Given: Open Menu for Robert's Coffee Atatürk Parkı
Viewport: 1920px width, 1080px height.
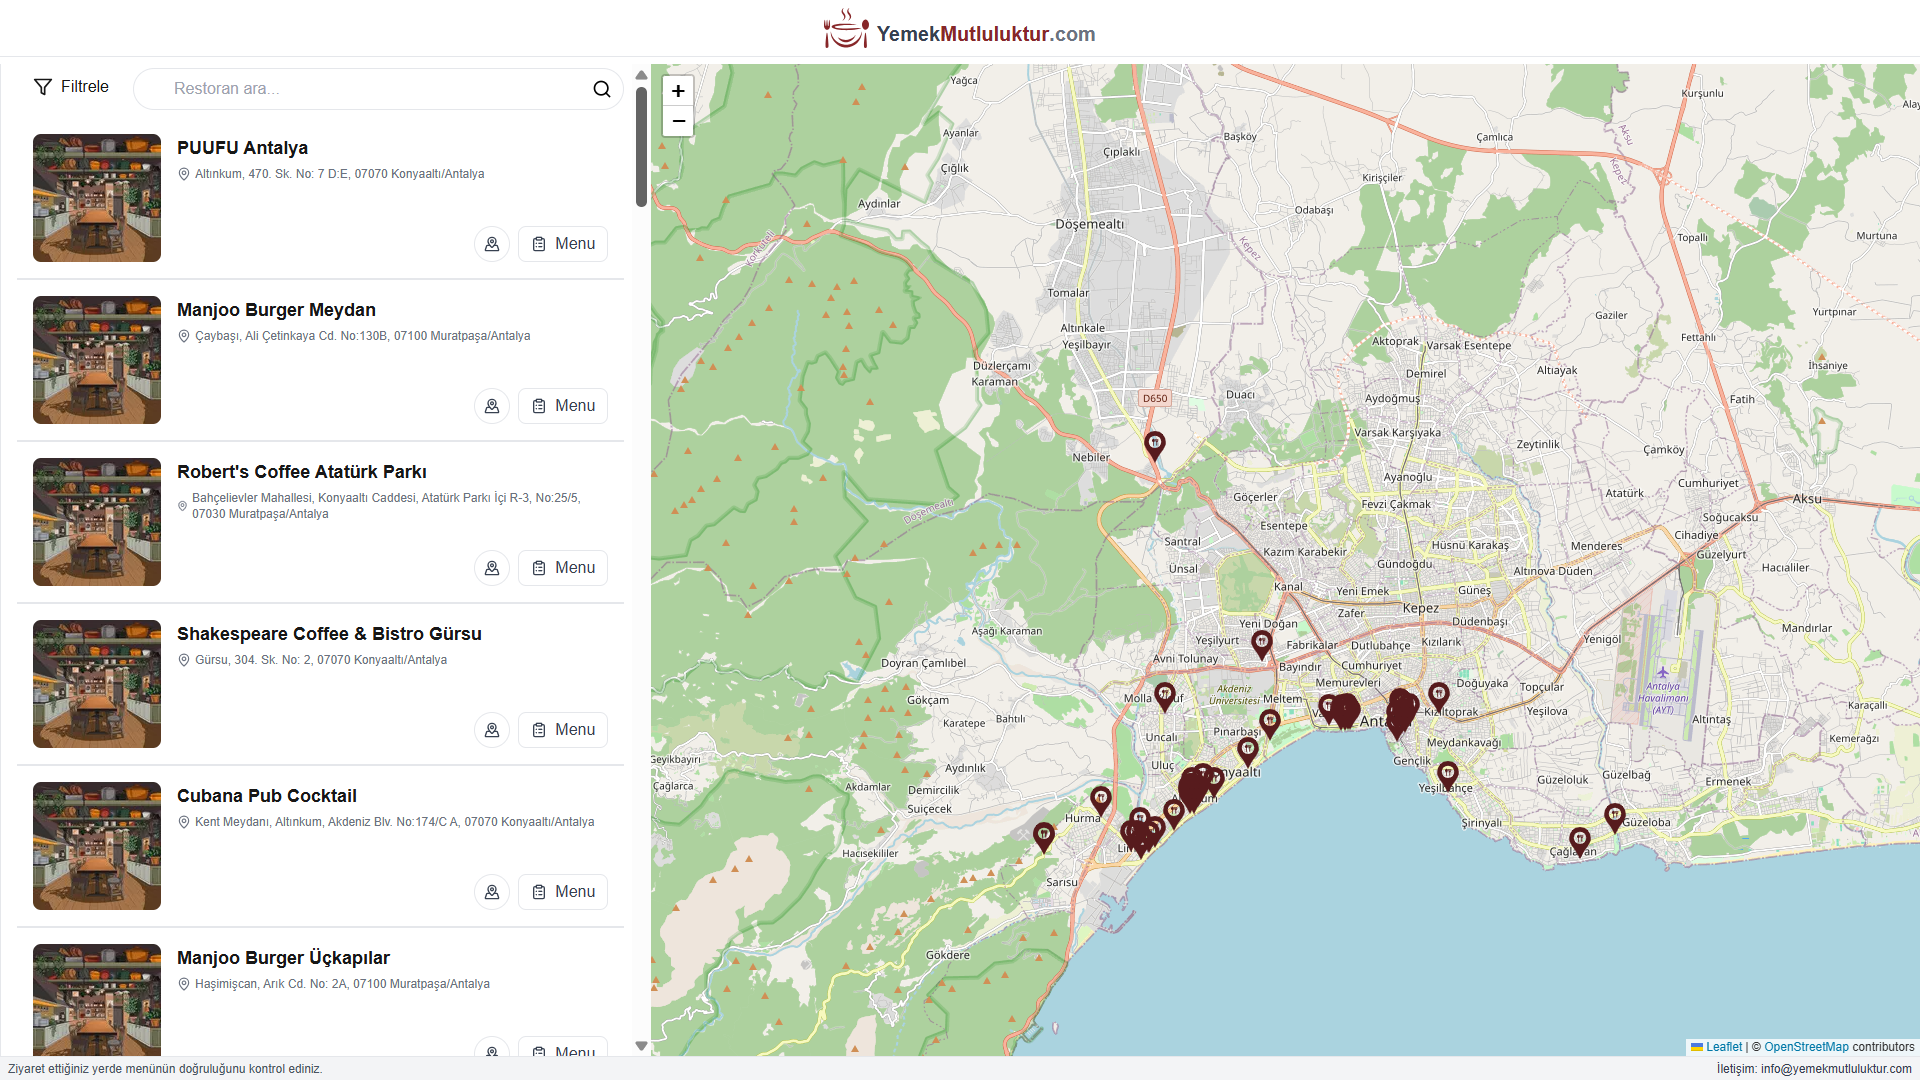Looking at the screenshot, I should coord(563,568).
